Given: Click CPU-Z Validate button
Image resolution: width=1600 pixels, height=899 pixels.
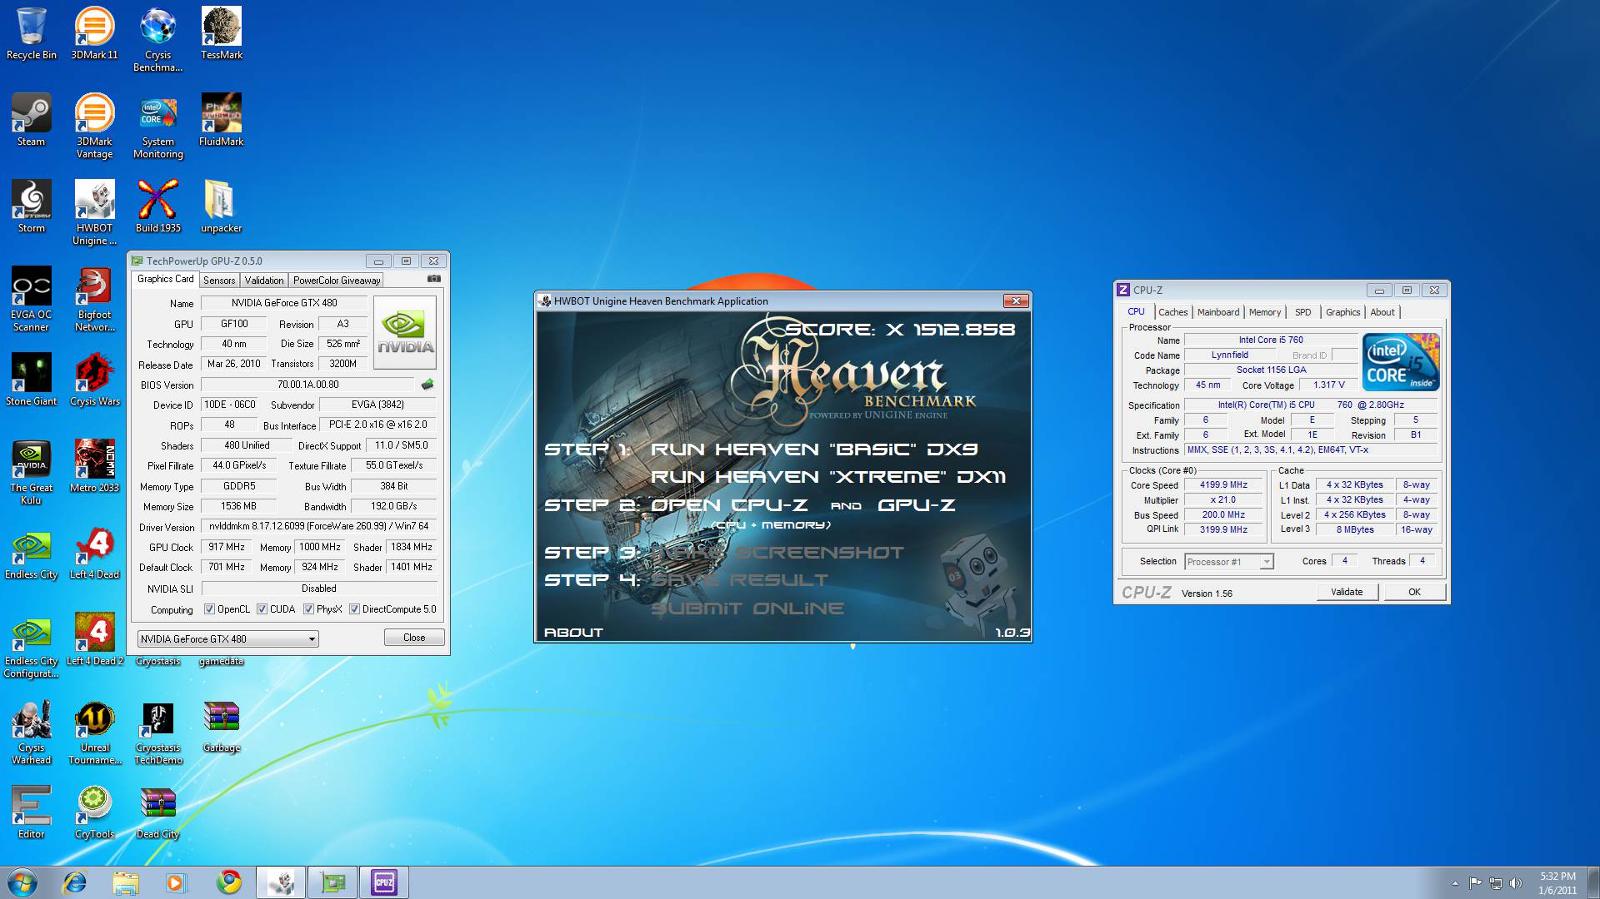Looking at the screenshot, I should [x=1347, y=592].
